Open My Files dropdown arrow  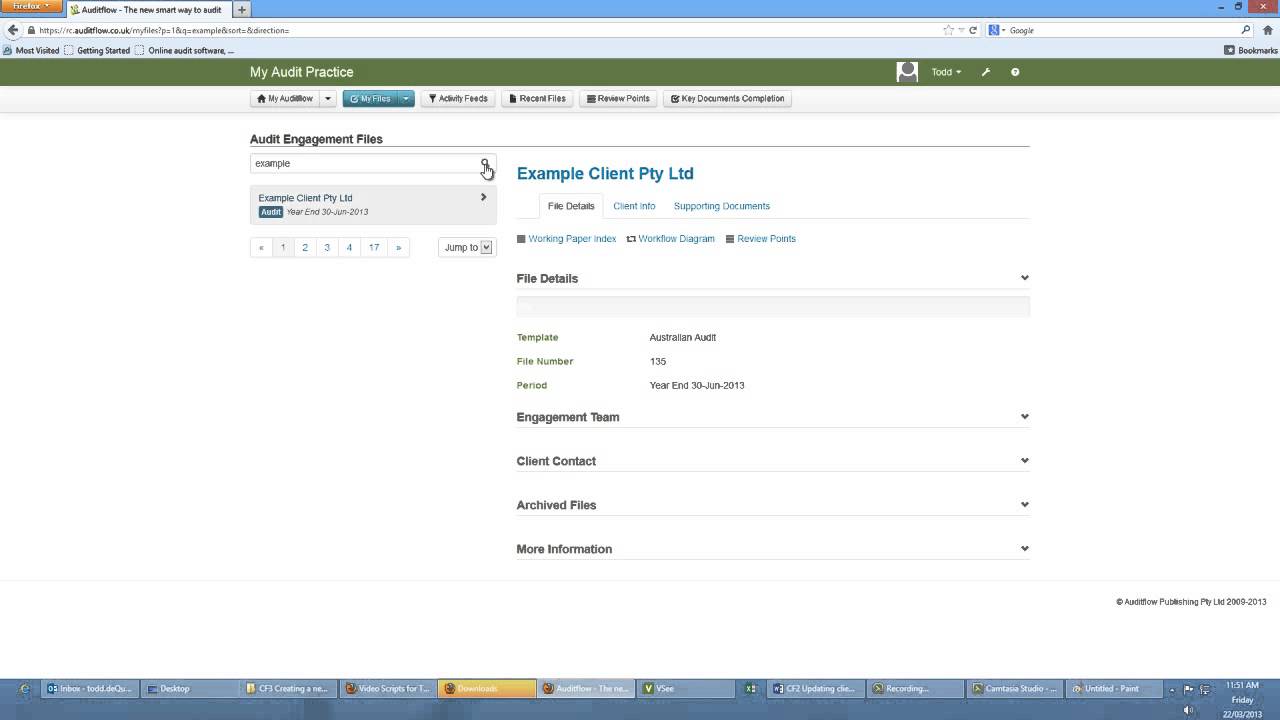pyautogui.click(x=406, y=98)
